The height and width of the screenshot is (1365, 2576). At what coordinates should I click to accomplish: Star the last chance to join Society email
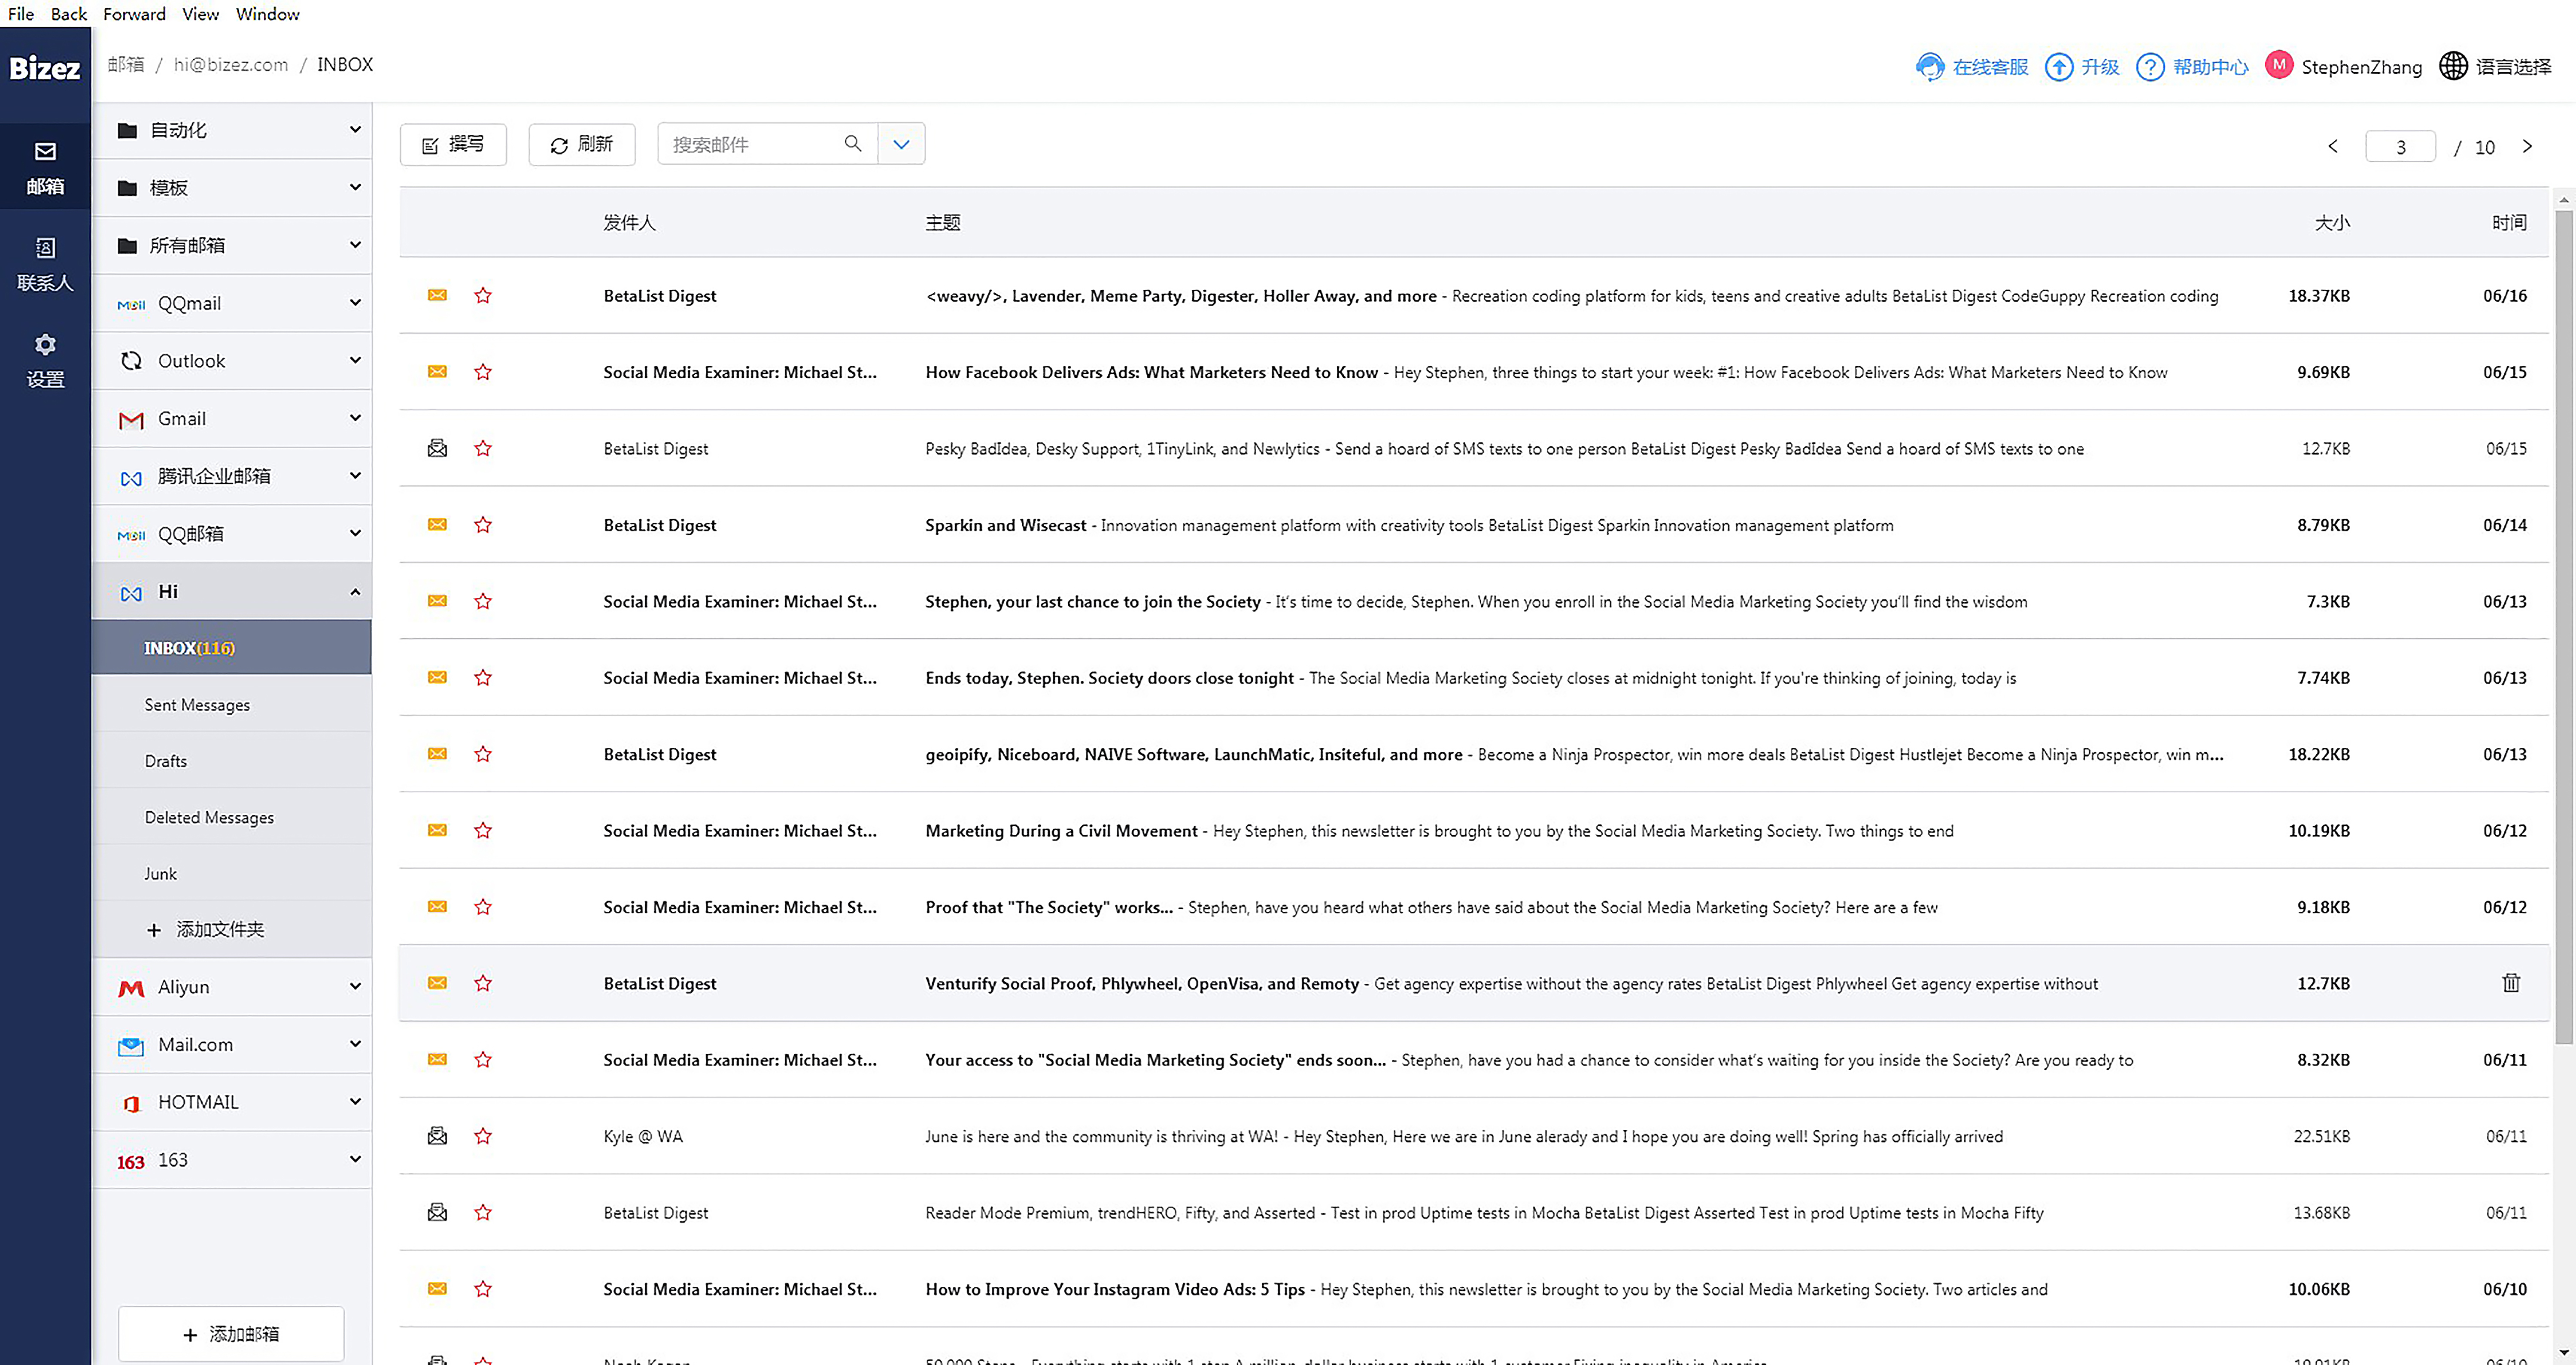[483, 601]
